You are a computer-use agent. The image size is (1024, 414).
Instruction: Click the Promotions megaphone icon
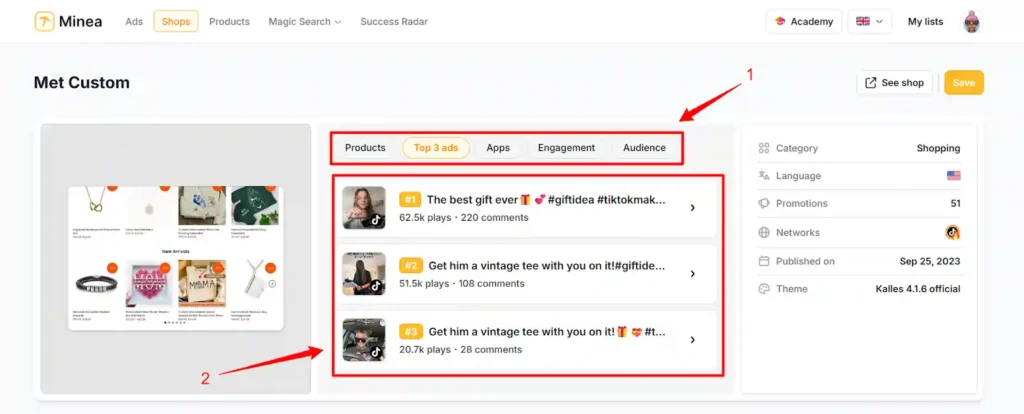click(x=764, y=203)
